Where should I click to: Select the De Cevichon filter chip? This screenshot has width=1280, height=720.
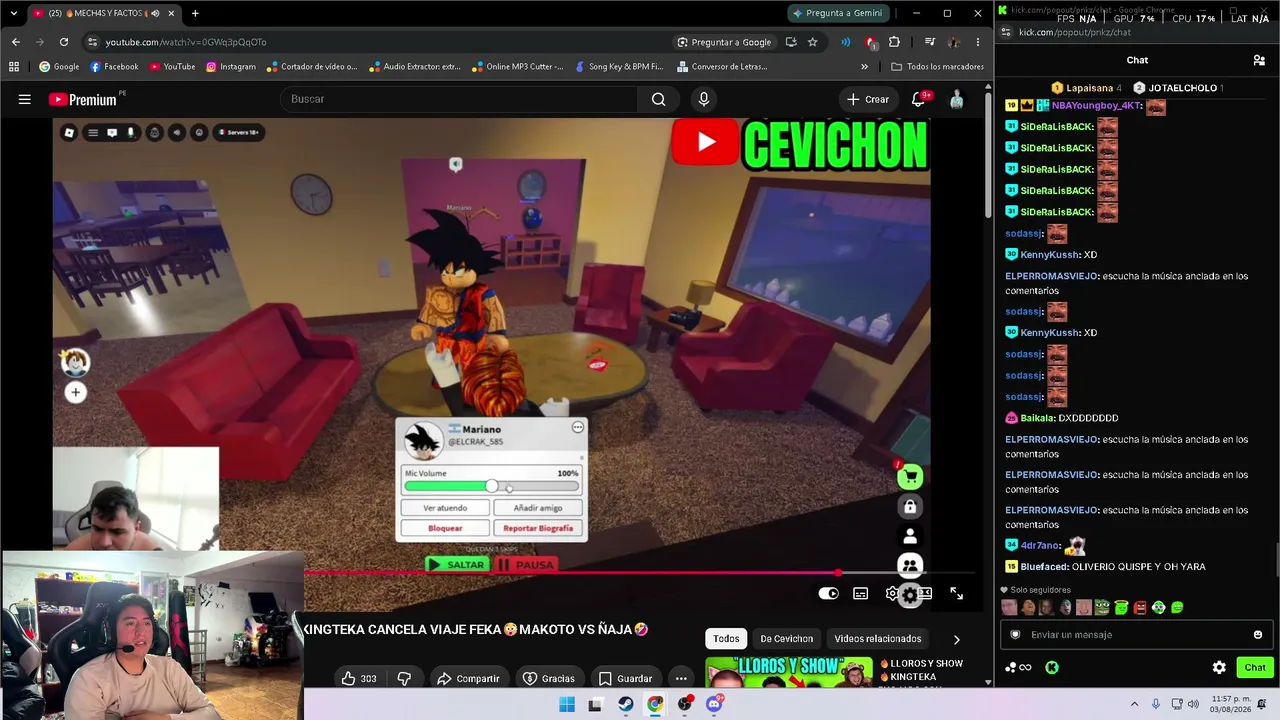click(787, 638)
